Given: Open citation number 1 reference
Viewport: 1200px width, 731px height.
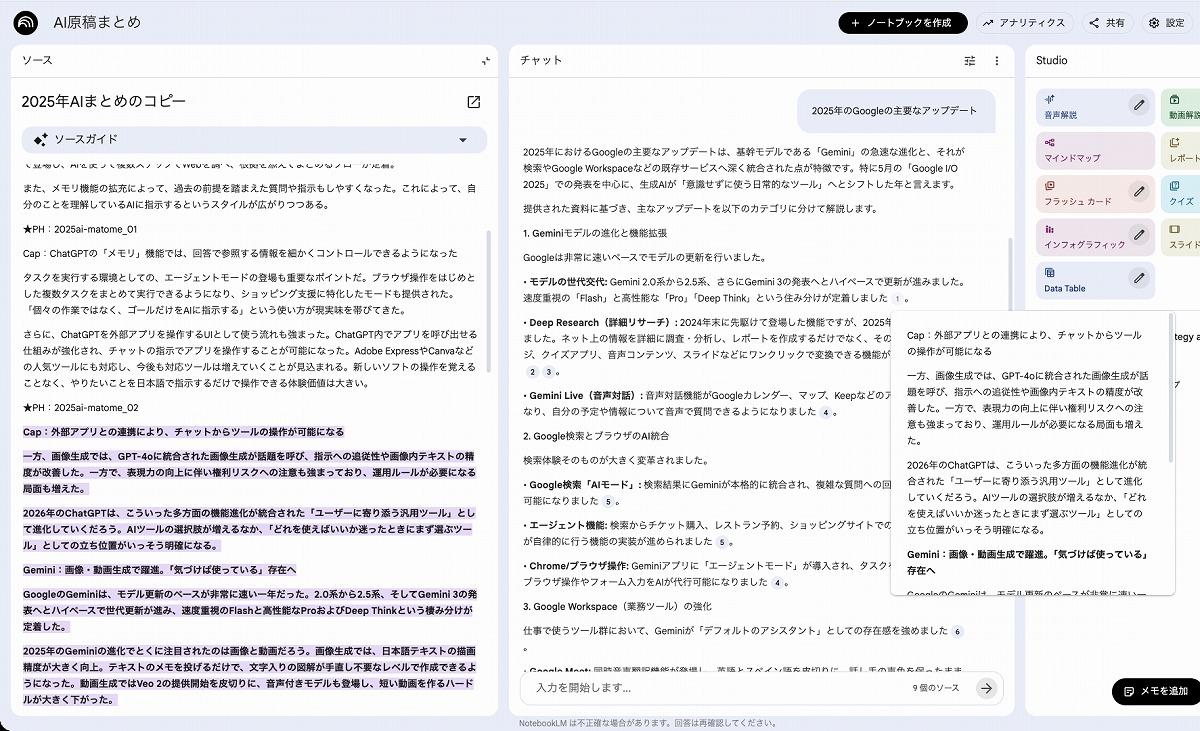Looking at the screenshot, I should [897, 298].
